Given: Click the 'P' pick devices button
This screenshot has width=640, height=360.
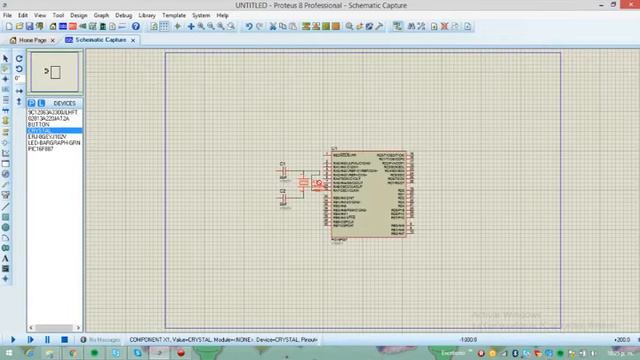Looking at the screenshot, I should point(32,103).
